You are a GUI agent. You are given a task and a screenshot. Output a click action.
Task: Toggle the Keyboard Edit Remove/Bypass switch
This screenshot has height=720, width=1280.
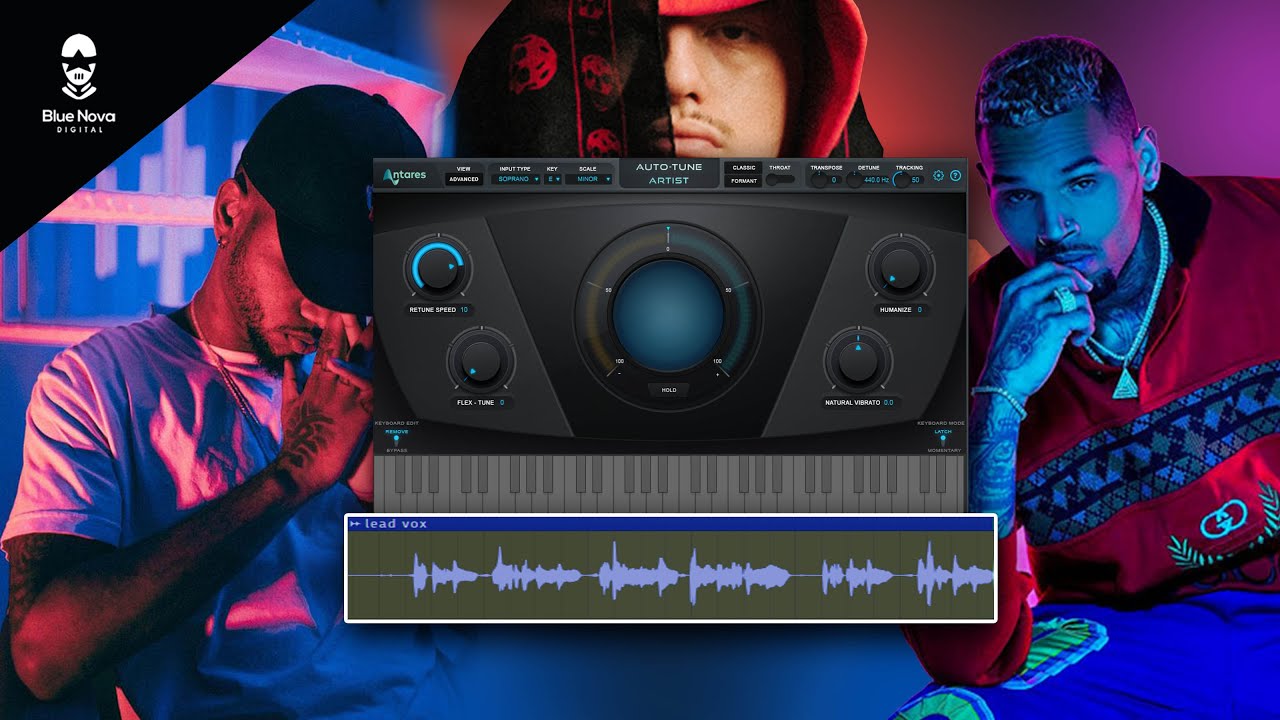pyautogui.click(x=396, y=440)
